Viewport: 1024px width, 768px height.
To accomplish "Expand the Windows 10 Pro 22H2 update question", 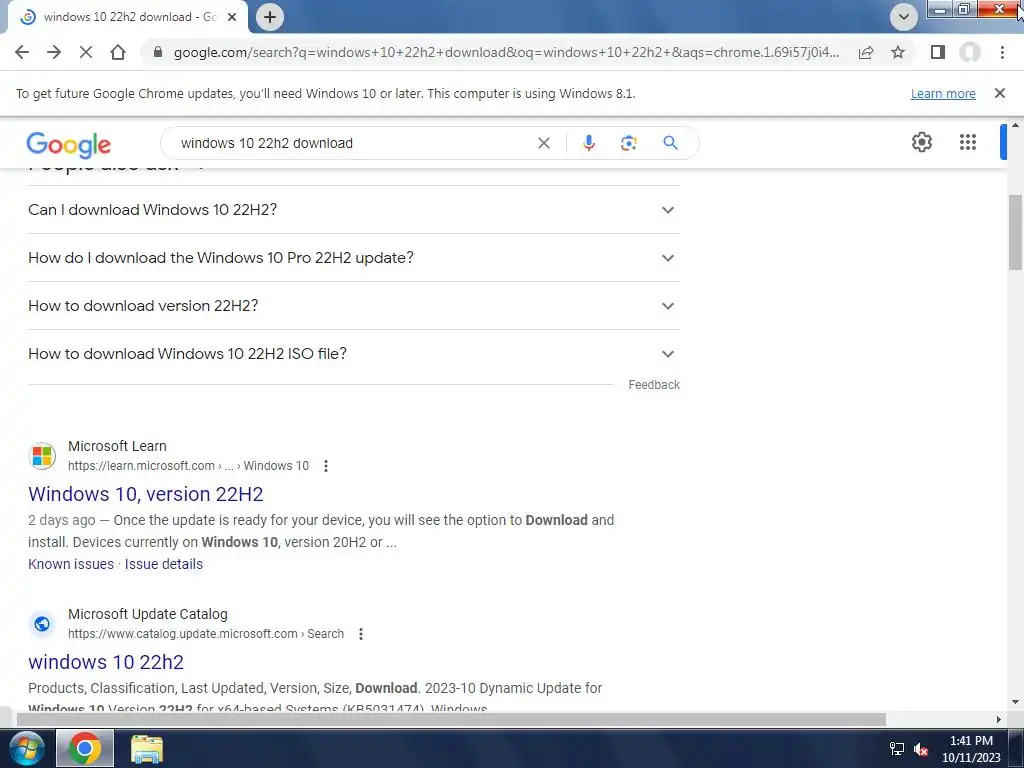I will pos(354,258).
